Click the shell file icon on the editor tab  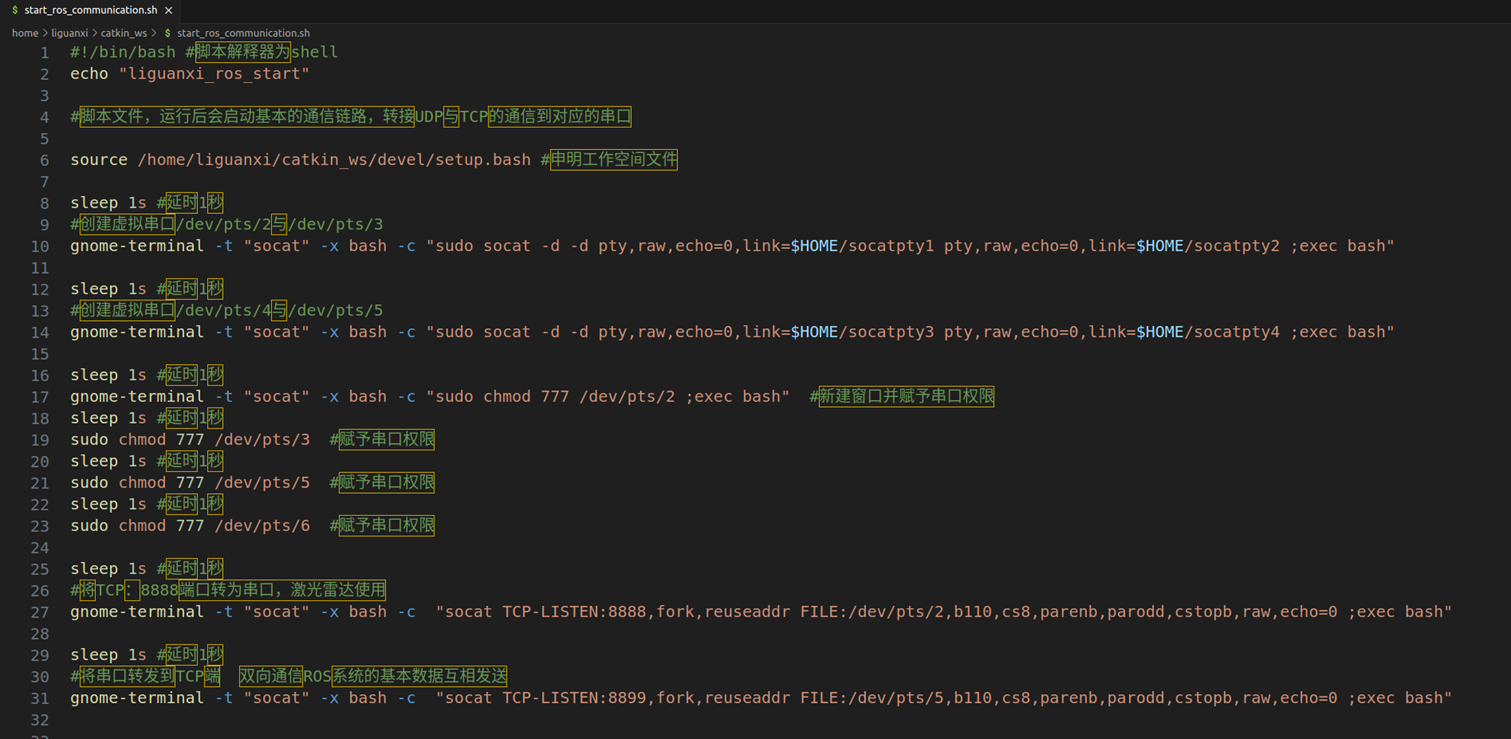pos(14,10)
